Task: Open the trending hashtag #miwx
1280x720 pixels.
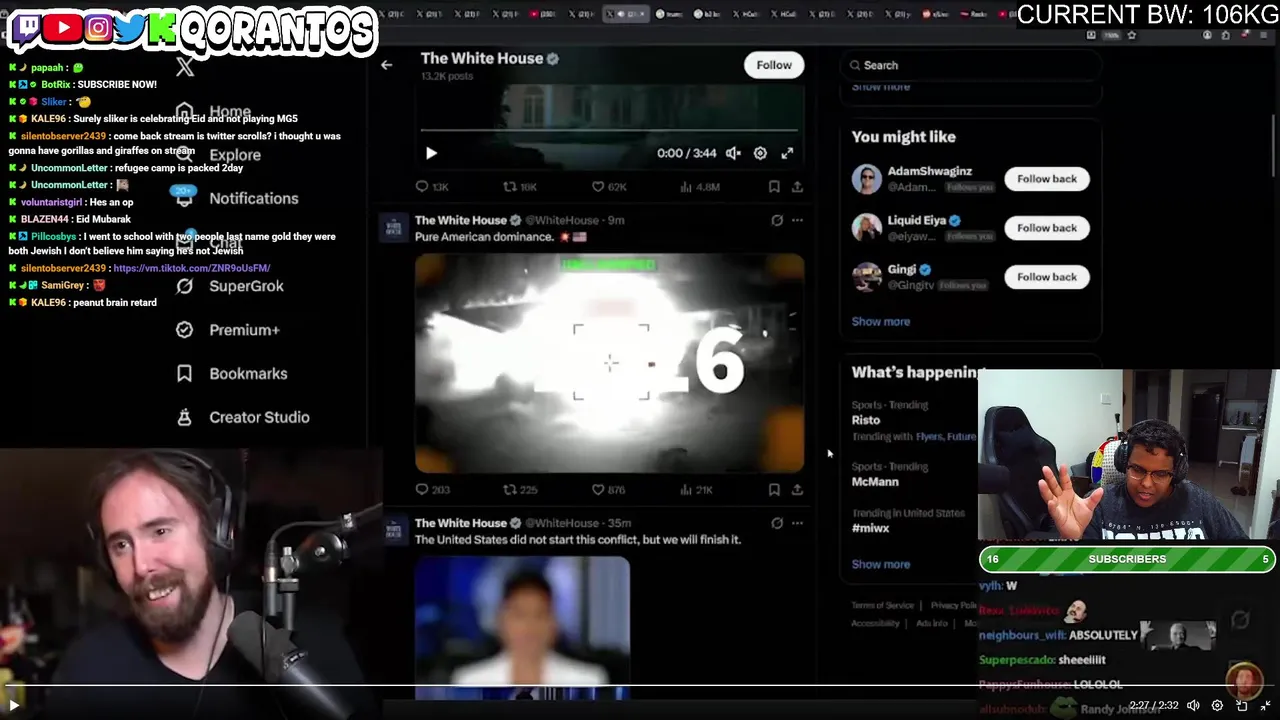Action: point(870,528)
